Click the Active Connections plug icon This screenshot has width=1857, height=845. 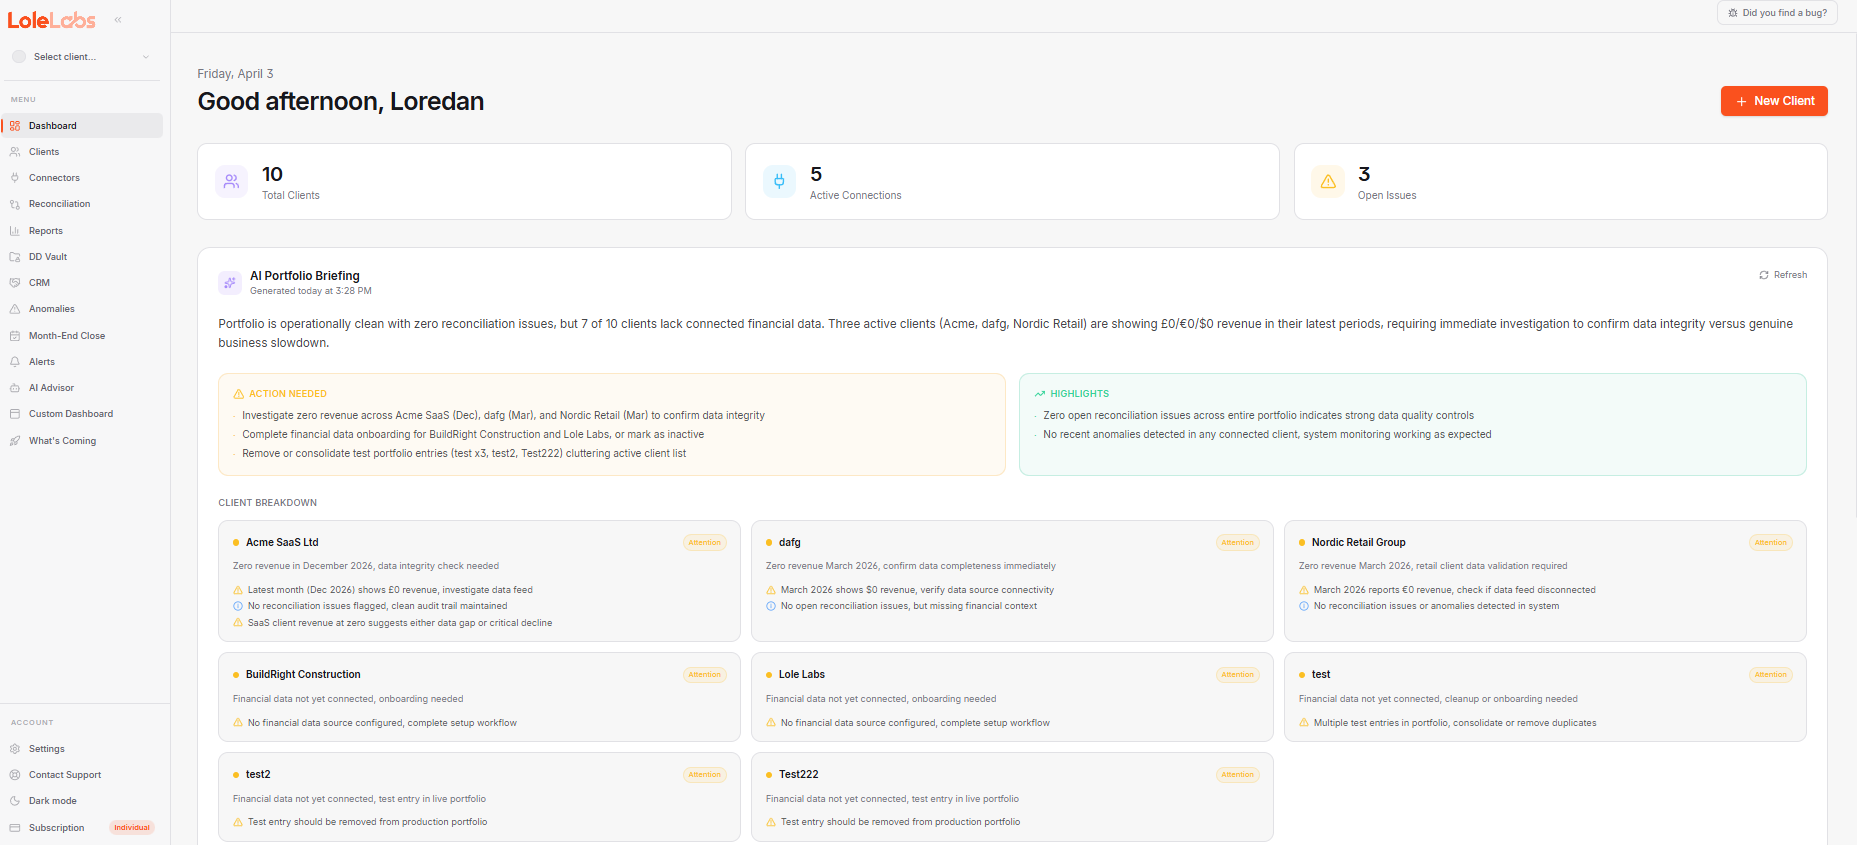tap(779, 182)
